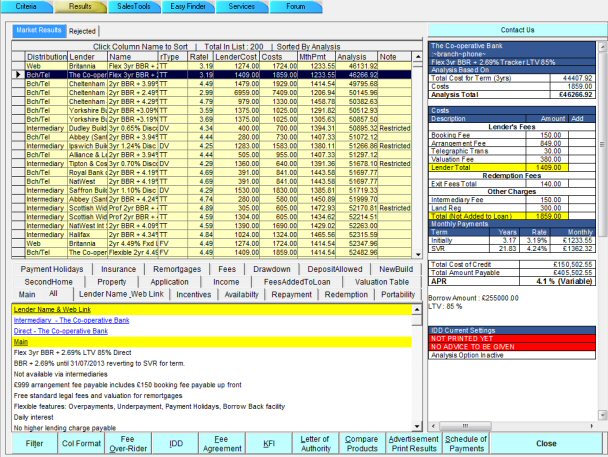
Task: Switch to the Rejected sub-tab
Action: (x=82, y=31)
